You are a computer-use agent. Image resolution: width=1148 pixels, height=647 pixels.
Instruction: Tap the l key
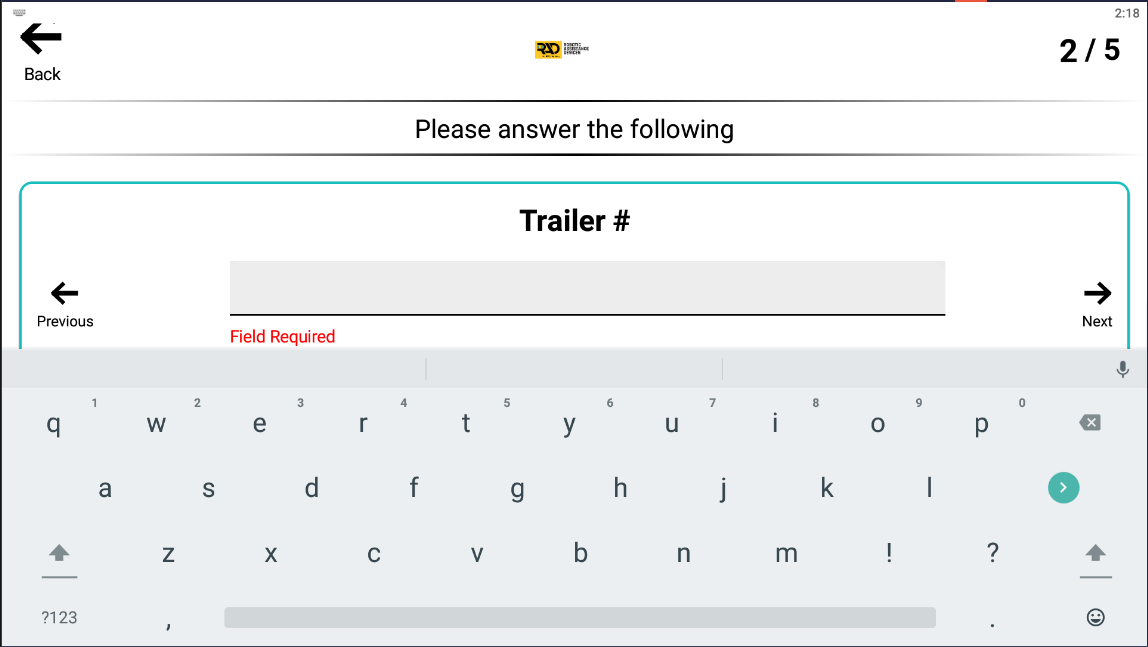pyautogui.click(x=929, y=487)
